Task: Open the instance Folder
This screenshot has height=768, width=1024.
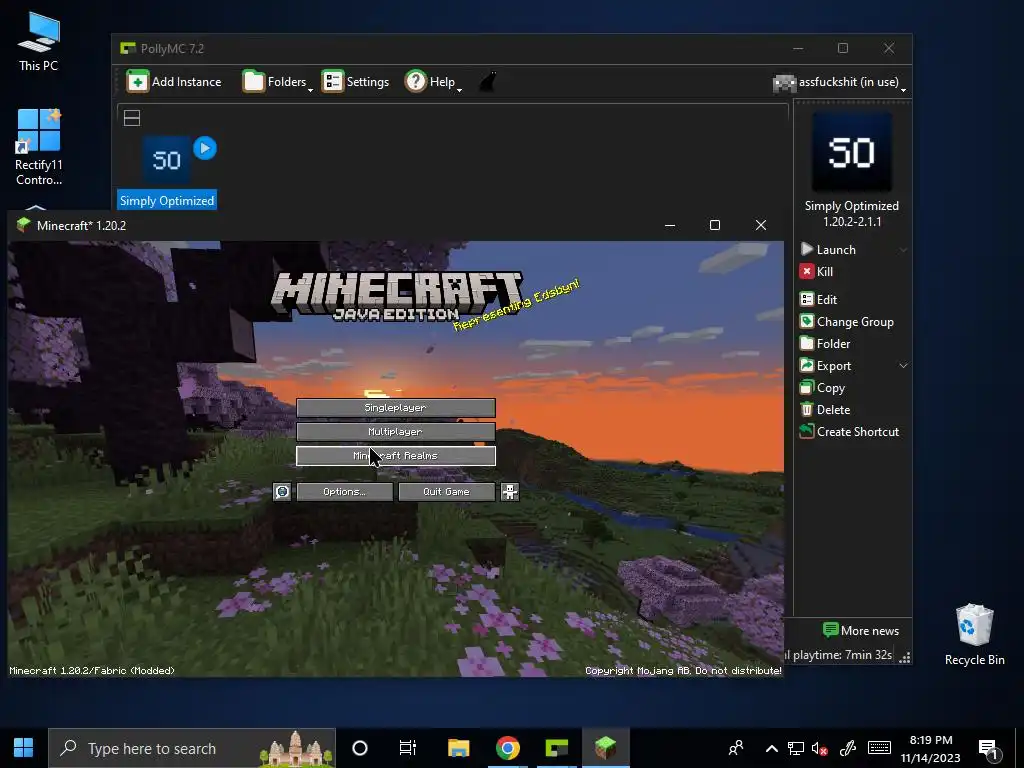Action: point(825,344)
